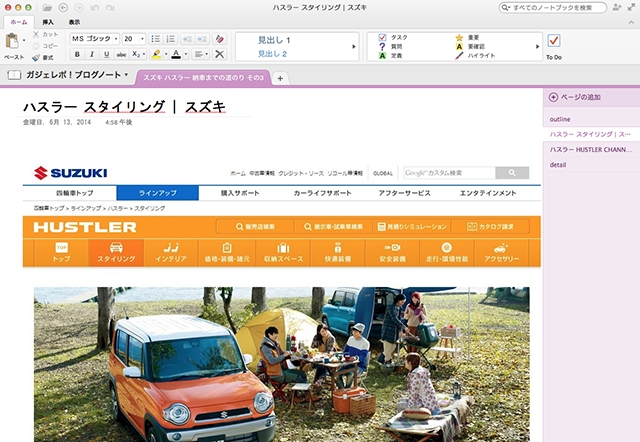Apply the highlight (ハイライト) pen tag
This screenshot has height=442, width=640.
click(459, 56)
